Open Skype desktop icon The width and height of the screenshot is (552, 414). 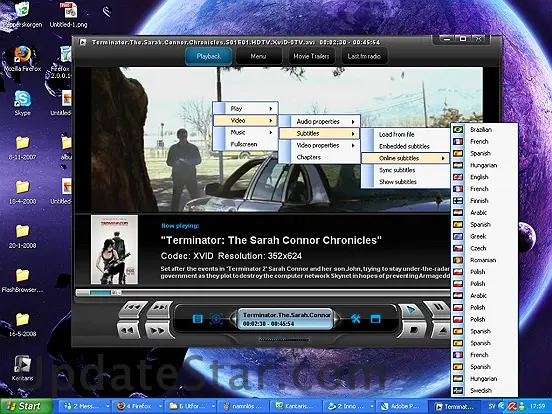[x=23, y=103]
